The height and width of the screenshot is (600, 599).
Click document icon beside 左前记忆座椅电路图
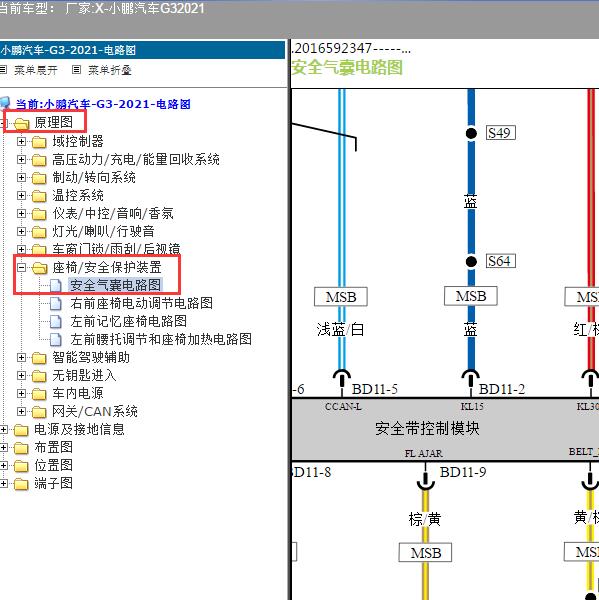point(56,321)
